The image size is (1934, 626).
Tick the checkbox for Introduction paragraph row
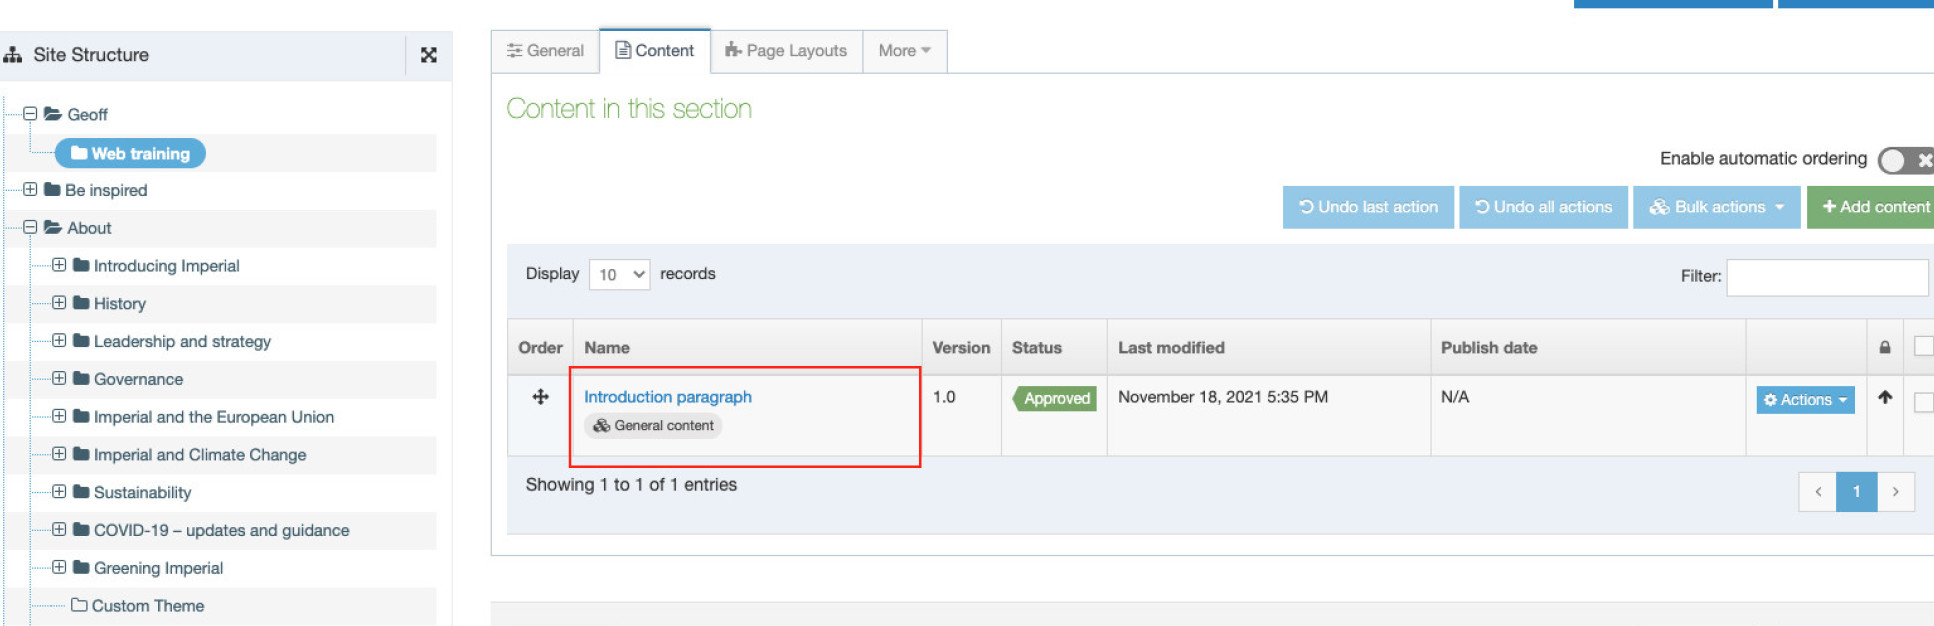point(1922,402)
